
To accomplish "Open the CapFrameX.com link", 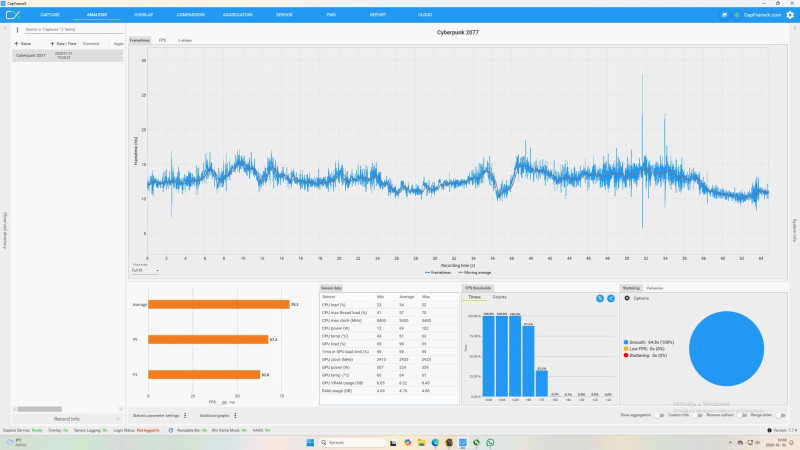I will pos(762,15).
